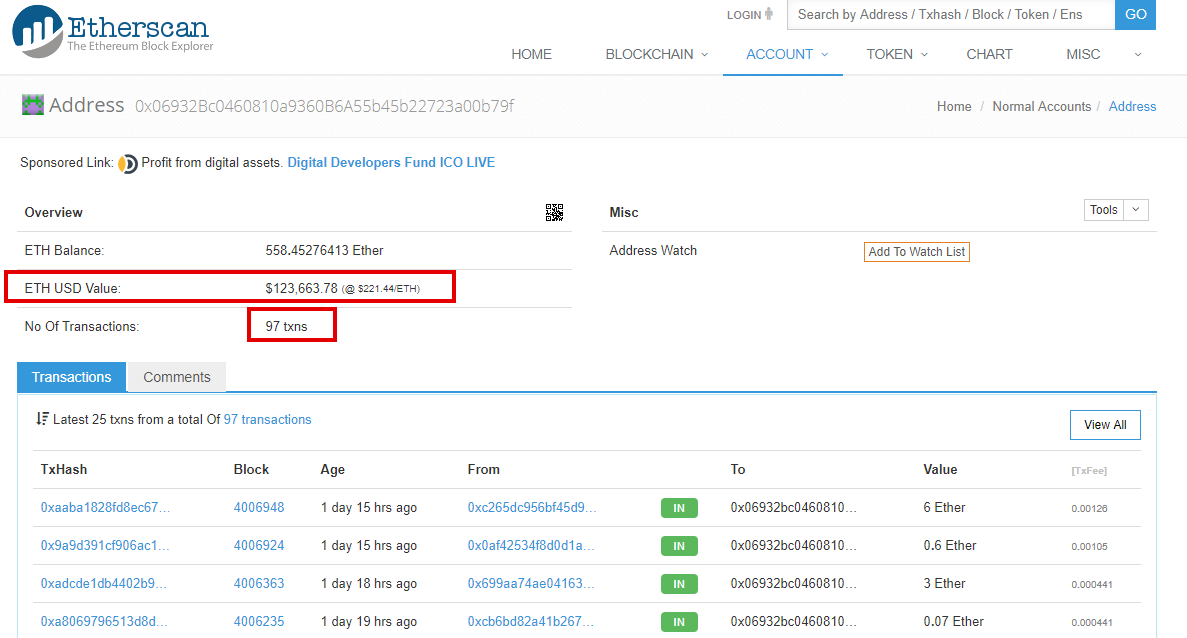Open sender address 0xc265dc956bf45d9
This screenshot has width=1187, height=638.
pyautogui.click(x=532, y=508)
